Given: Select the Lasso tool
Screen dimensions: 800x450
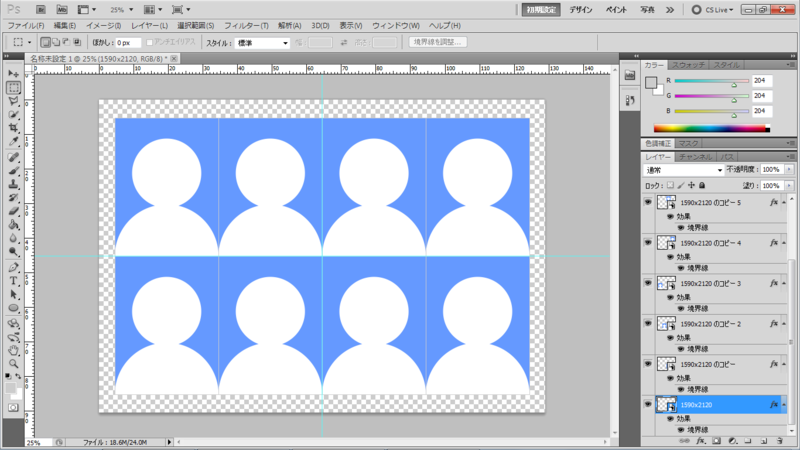Looking at the screenshot, I should click(14, 101).
